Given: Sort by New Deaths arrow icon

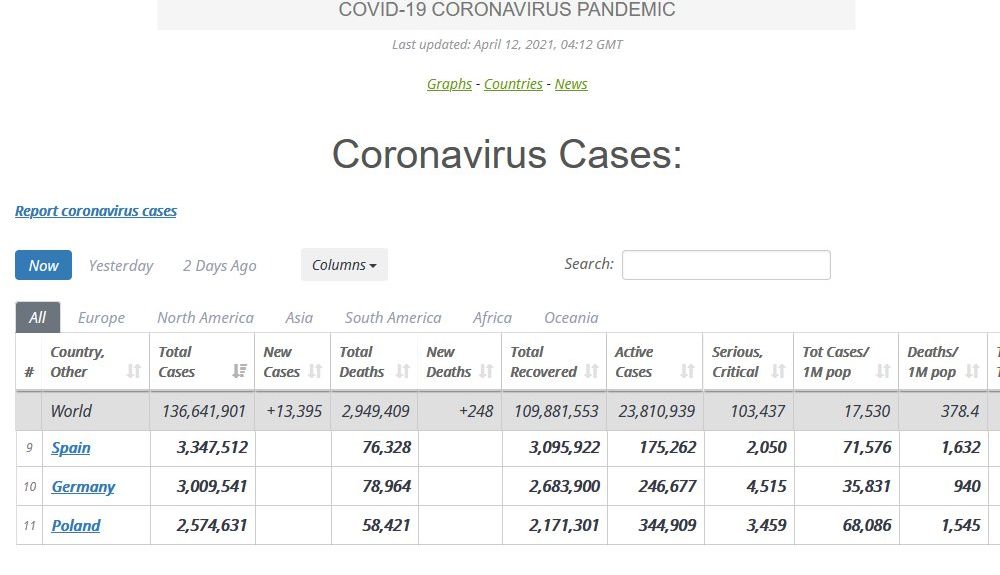Looking at the screenshot, I should point(487,372).
